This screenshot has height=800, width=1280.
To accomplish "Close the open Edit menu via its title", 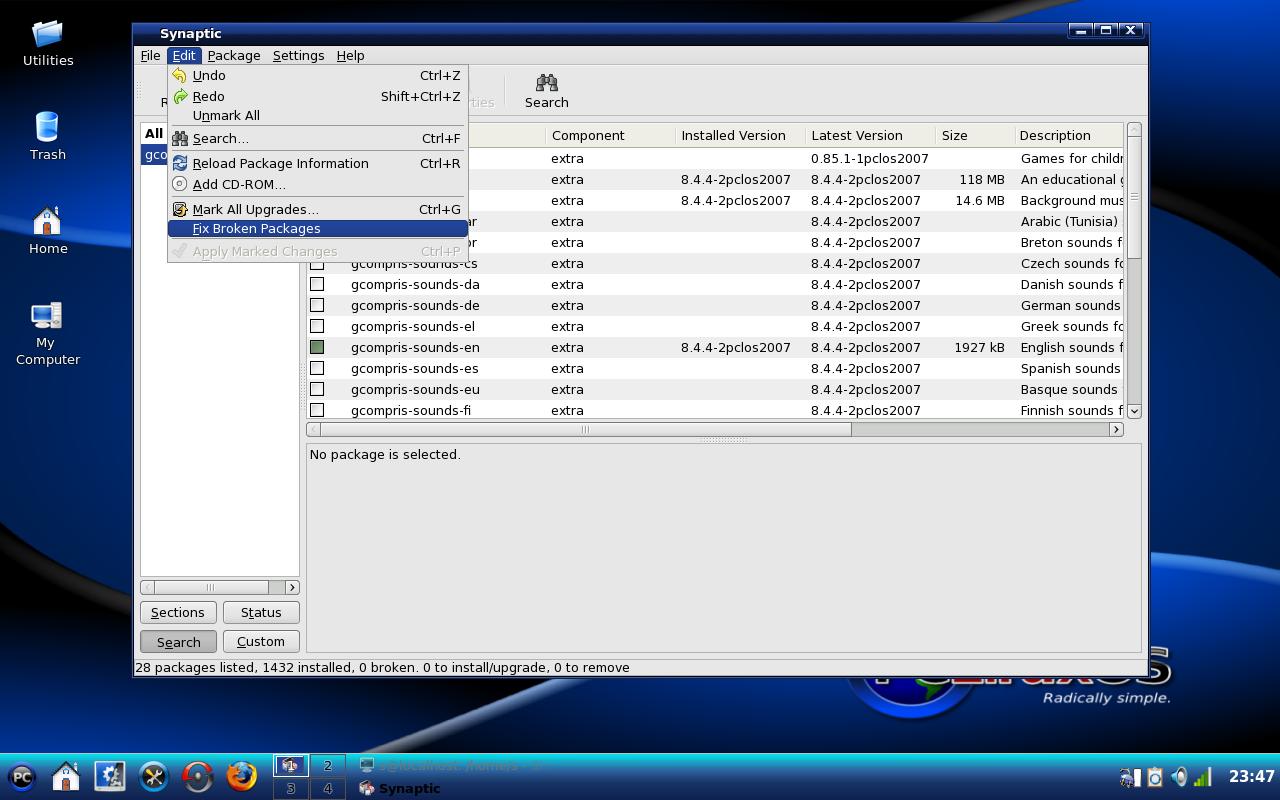I will pyautogui.click(x=184, y=55).
